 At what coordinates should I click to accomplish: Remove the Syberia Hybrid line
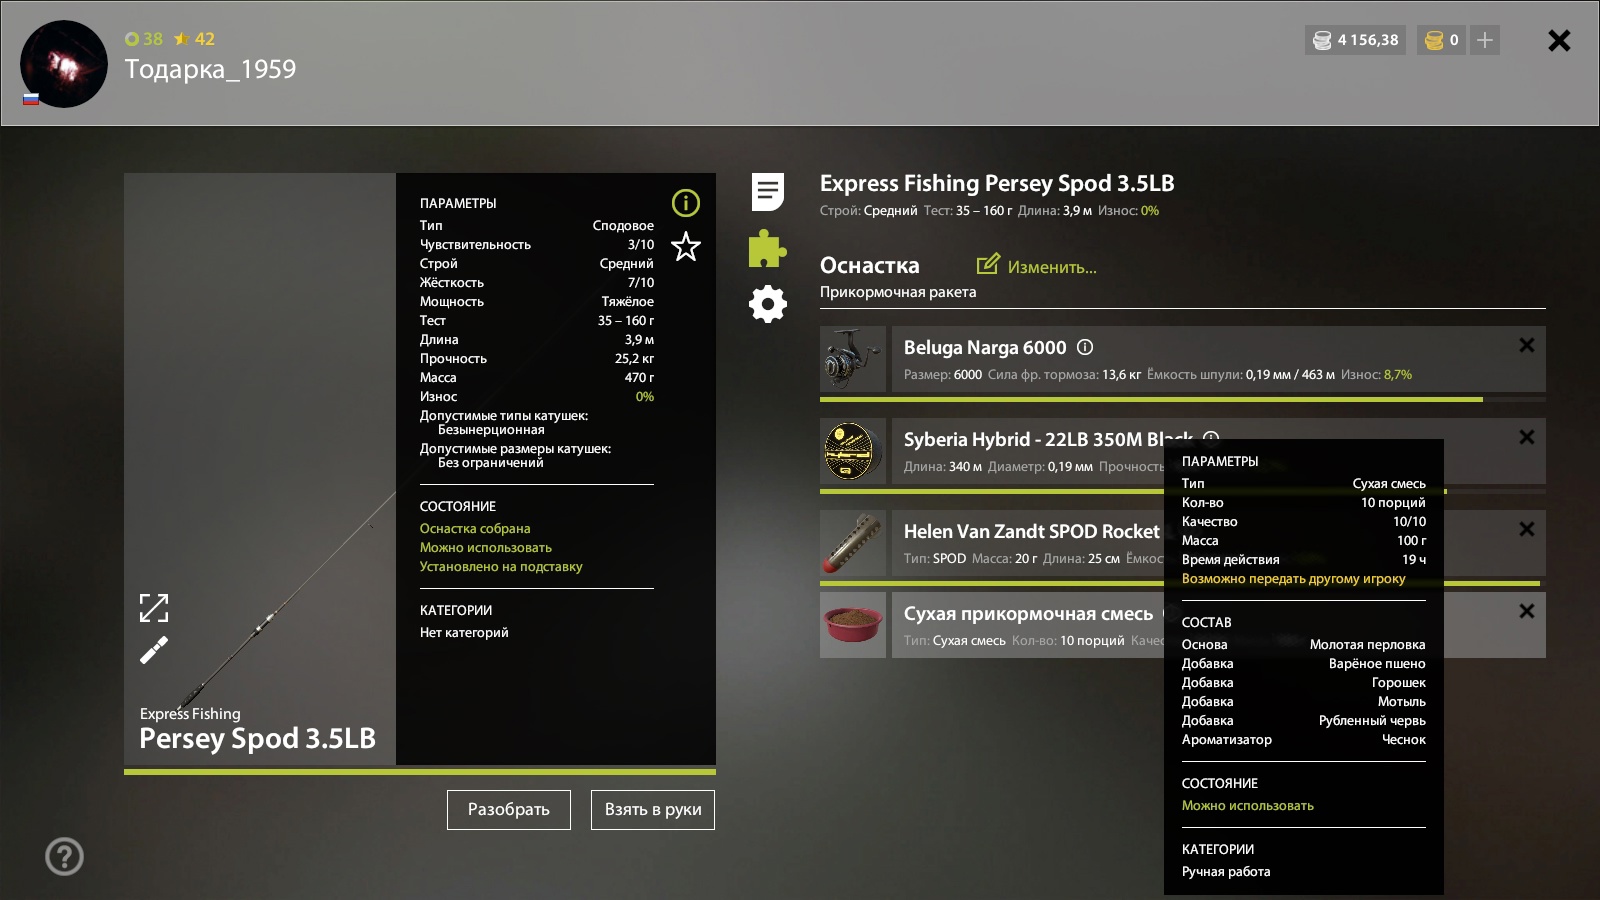click(x=1526, y=437)
